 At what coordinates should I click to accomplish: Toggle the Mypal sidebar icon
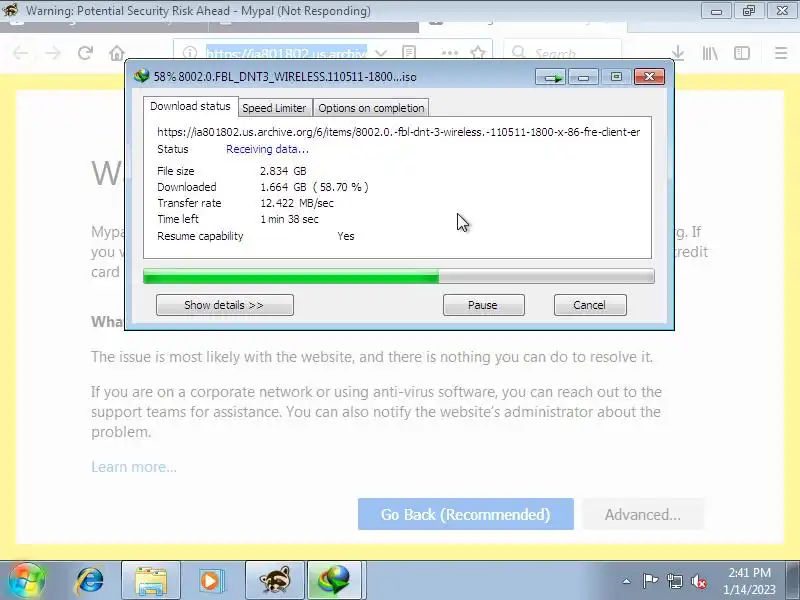click(742, 53)
